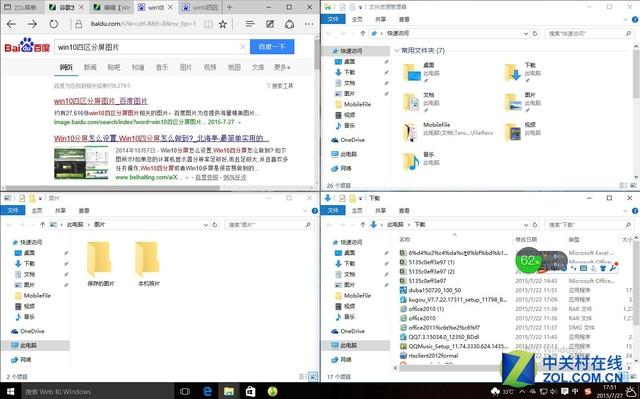Open the 下载 folder icon in 常用文件夹

(x=513, y=73)
